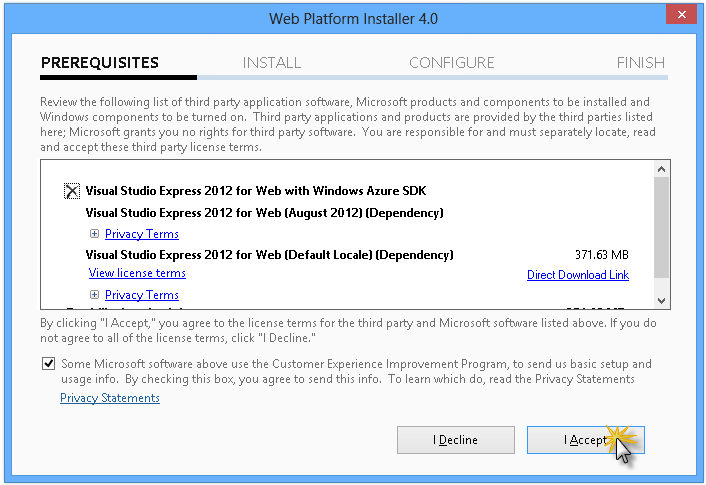Expand Privacy Terms under the August 2012 dependency
Viewport: 706px width, 485px height.
(94, 234)
